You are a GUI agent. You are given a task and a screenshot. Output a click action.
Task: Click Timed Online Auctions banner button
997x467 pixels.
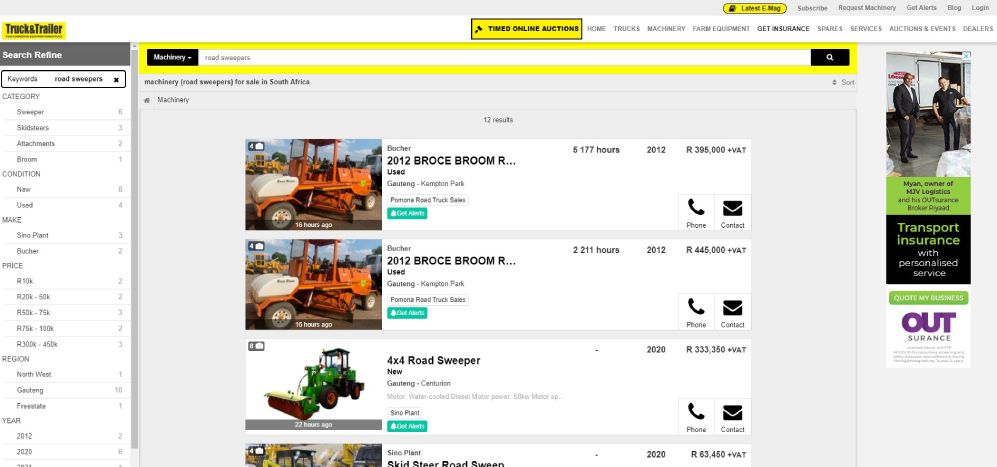tap(526, 29)
